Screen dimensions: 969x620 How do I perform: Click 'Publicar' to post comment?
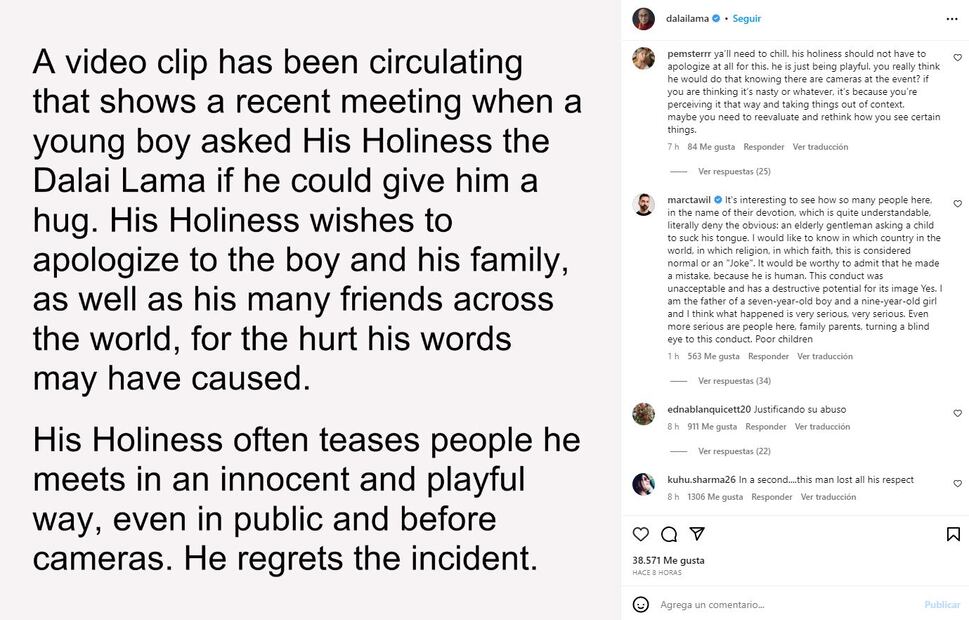(x=941, y=604)
